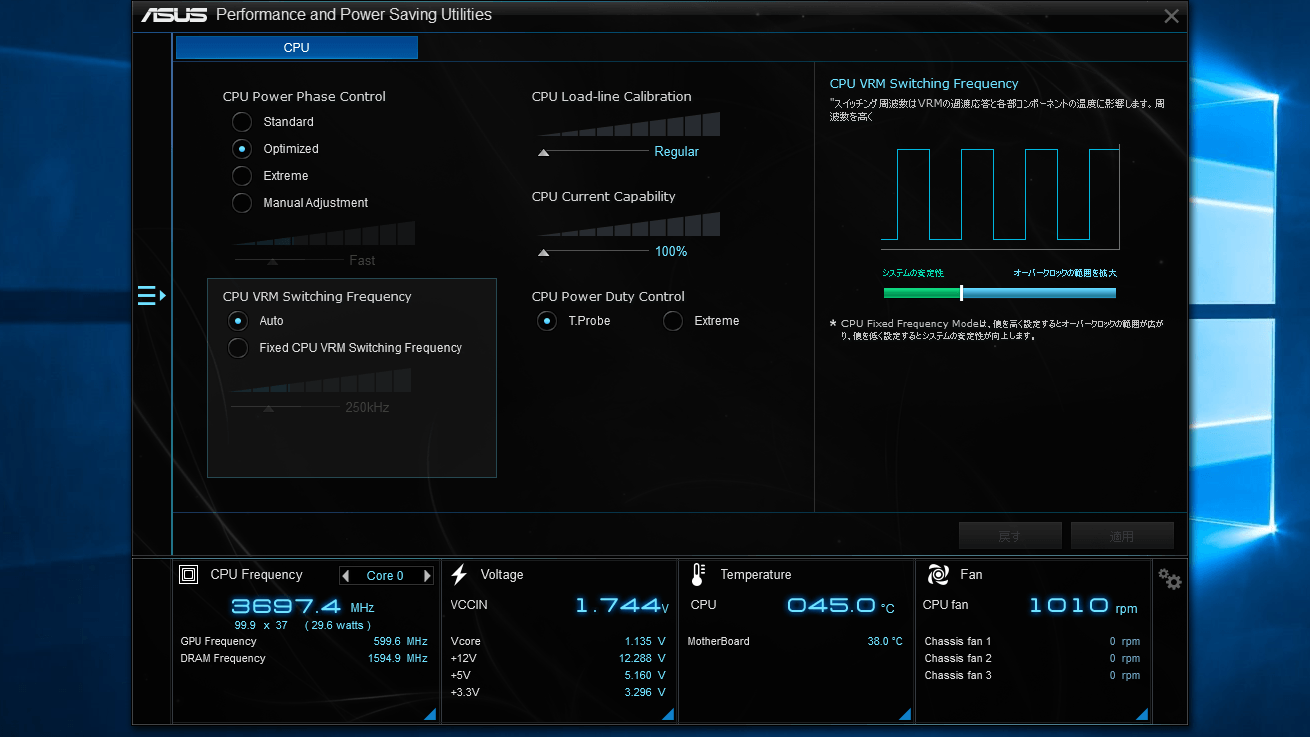Click the 99.9 x 37 multiplier text
Viewport: 1310px width, 737px height.
(x=261, y=625)
